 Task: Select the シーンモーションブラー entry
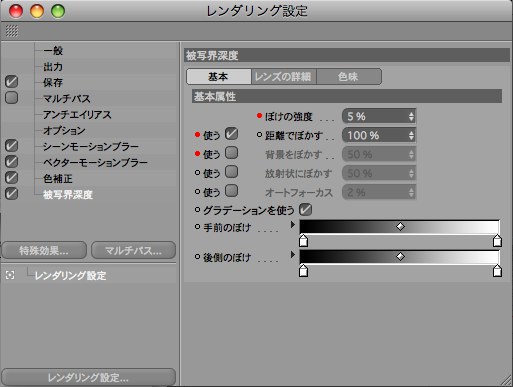coord(91,147)
